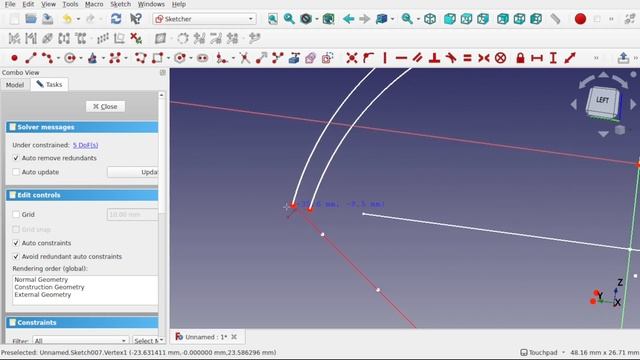Open the File menu

tap(10, 4)
